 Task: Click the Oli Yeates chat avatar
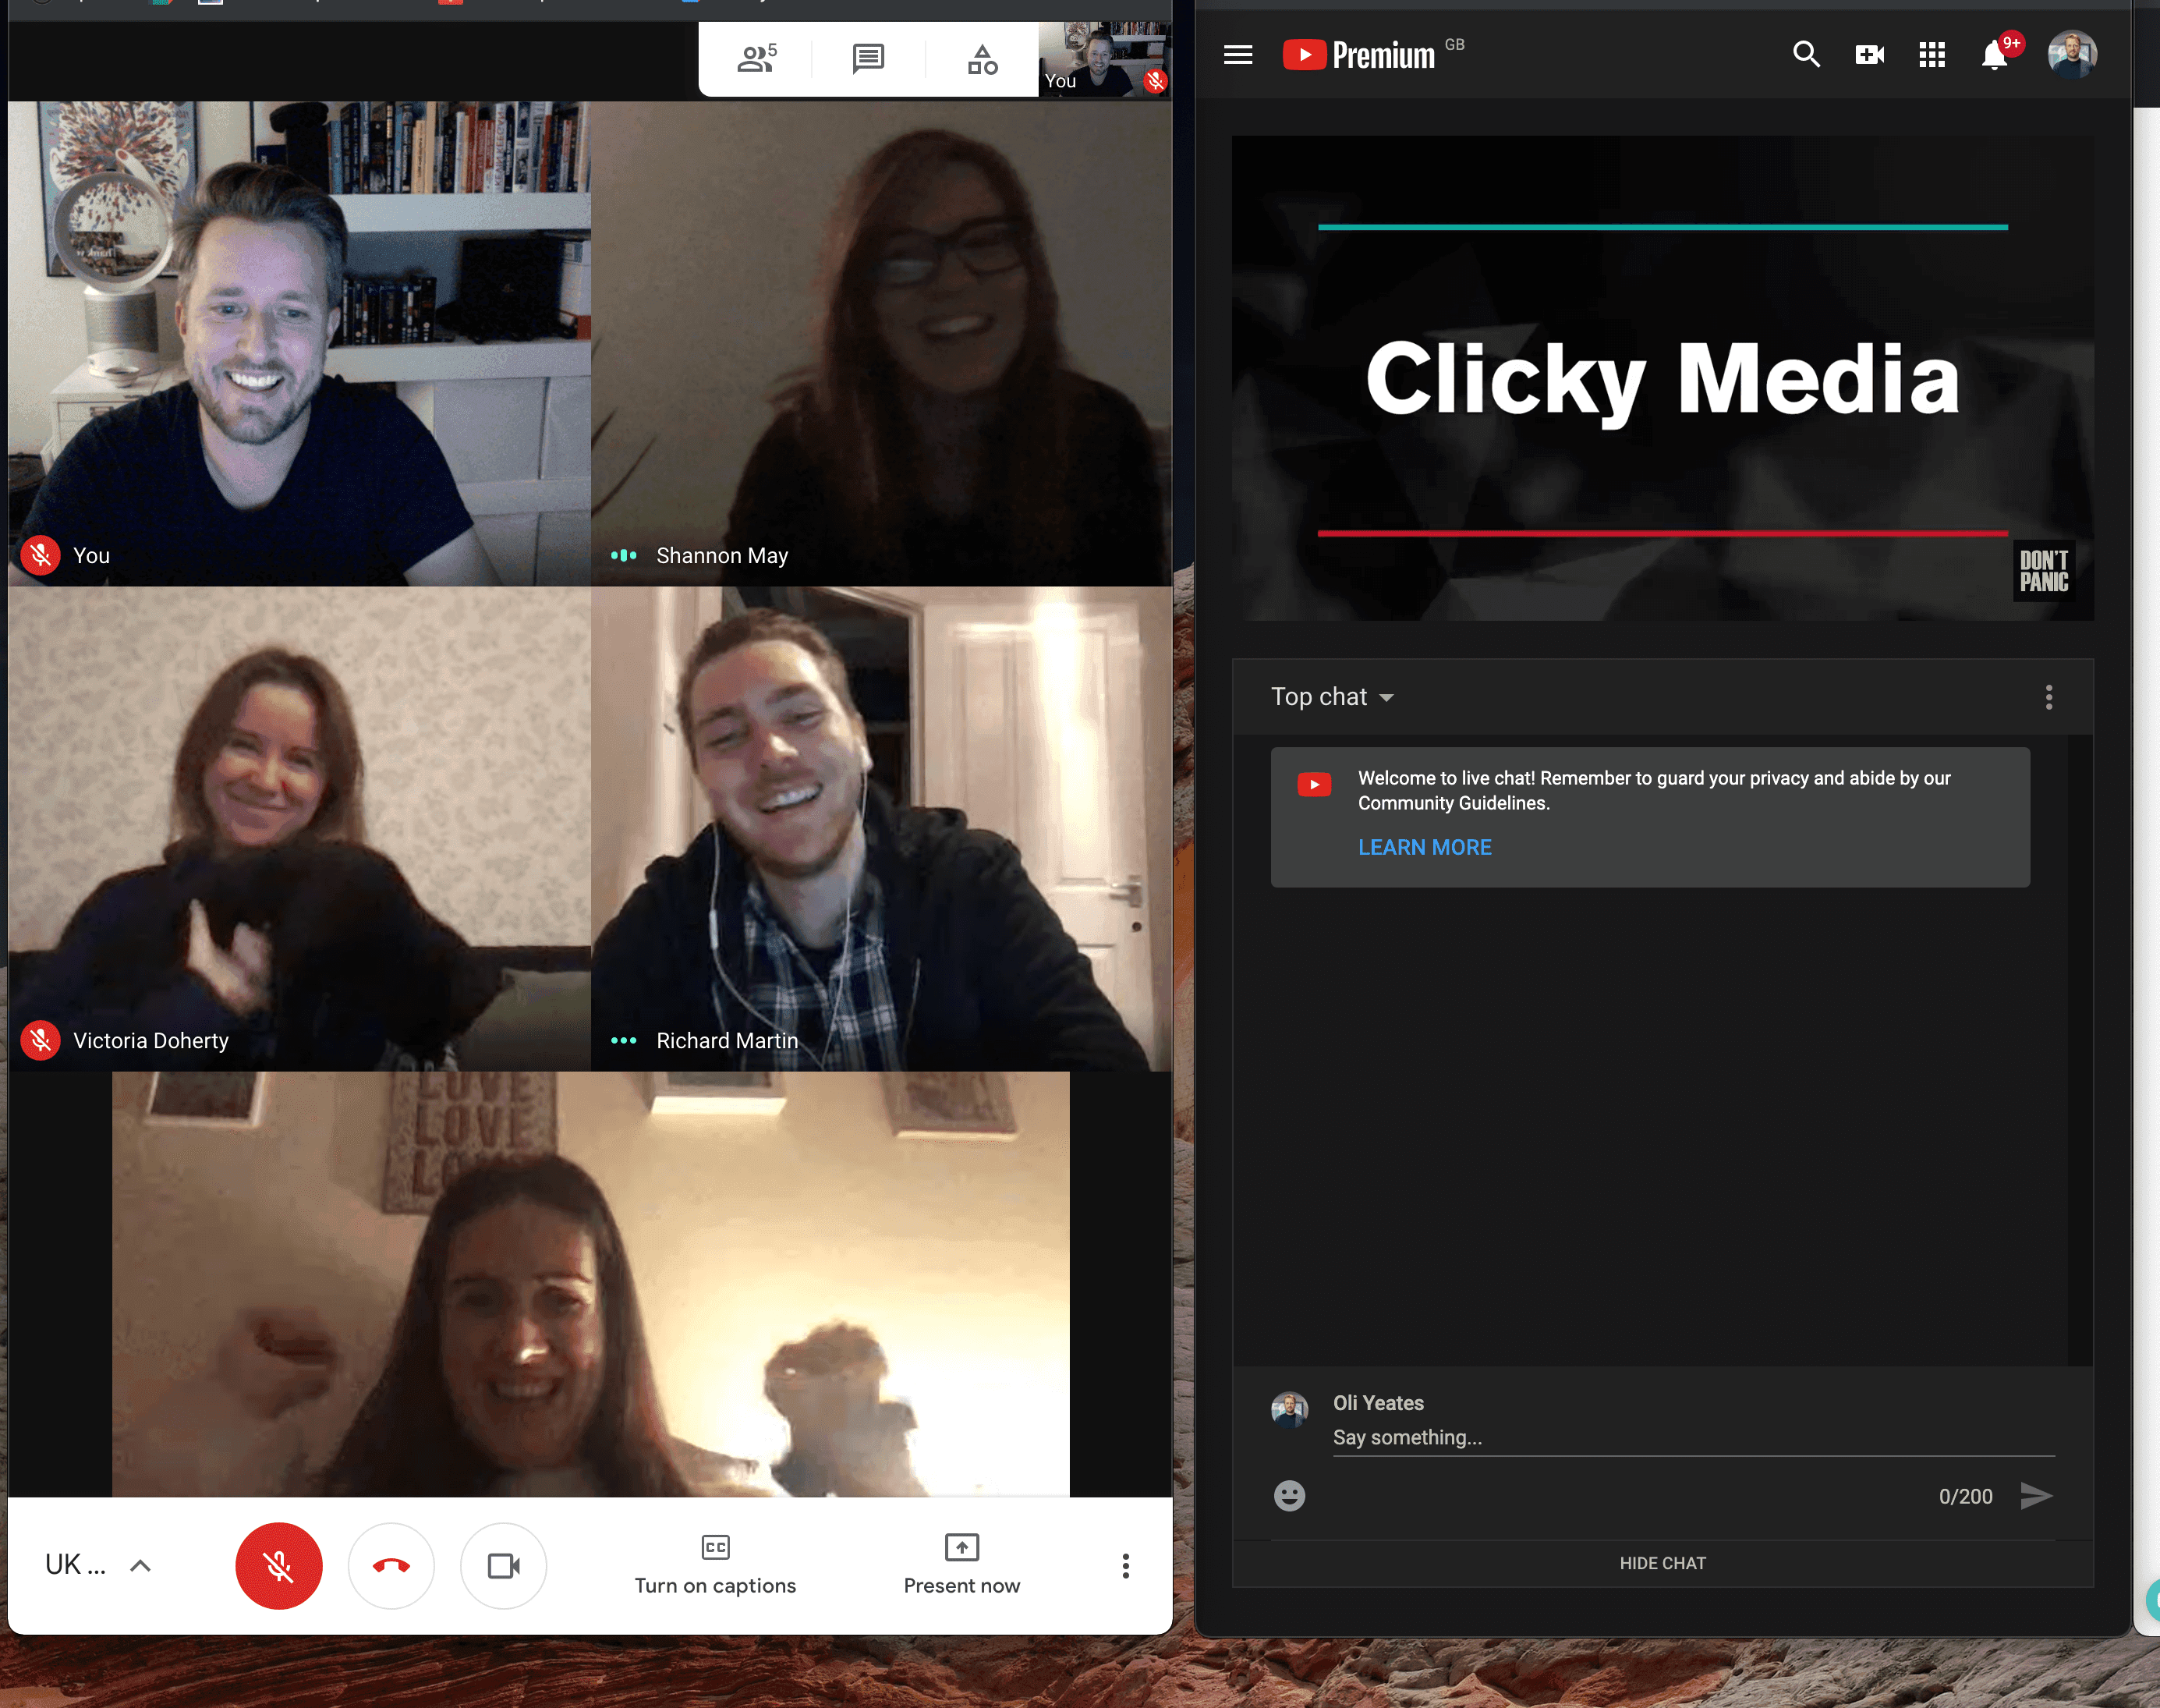(1289, 1409)
